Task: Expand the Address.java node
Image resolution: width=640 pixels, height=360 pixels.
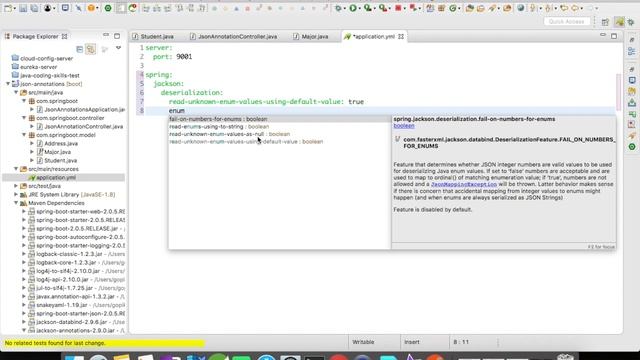Action: pyautogui.click(x=32, y=143)
